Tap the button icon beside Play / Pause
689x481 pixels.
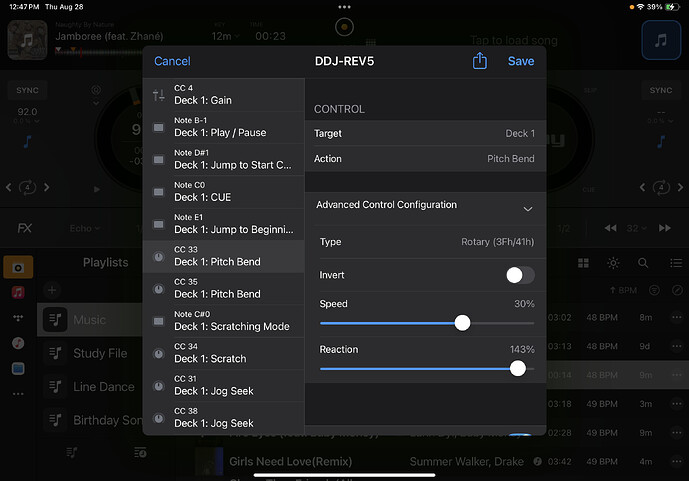[159, 127]
